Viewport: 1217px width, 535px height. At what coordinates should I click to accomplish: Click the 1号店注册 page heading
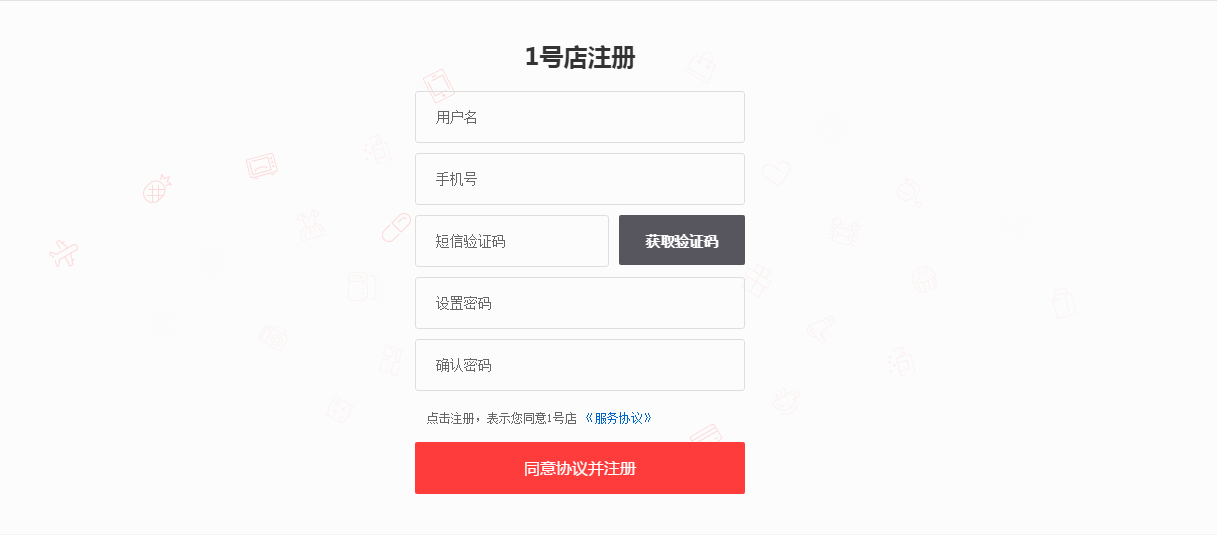coord(580,58)
